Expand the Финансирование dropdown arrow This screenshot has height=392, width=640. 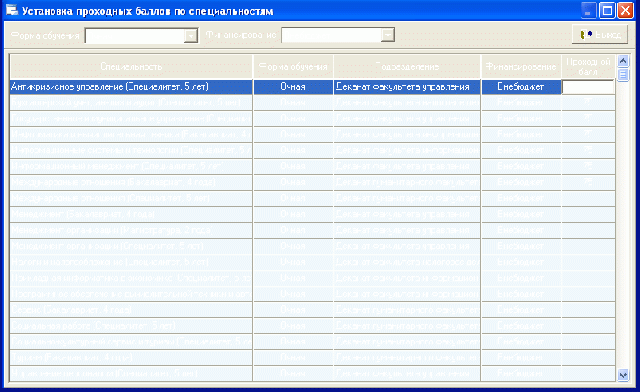tap(388, 35)
